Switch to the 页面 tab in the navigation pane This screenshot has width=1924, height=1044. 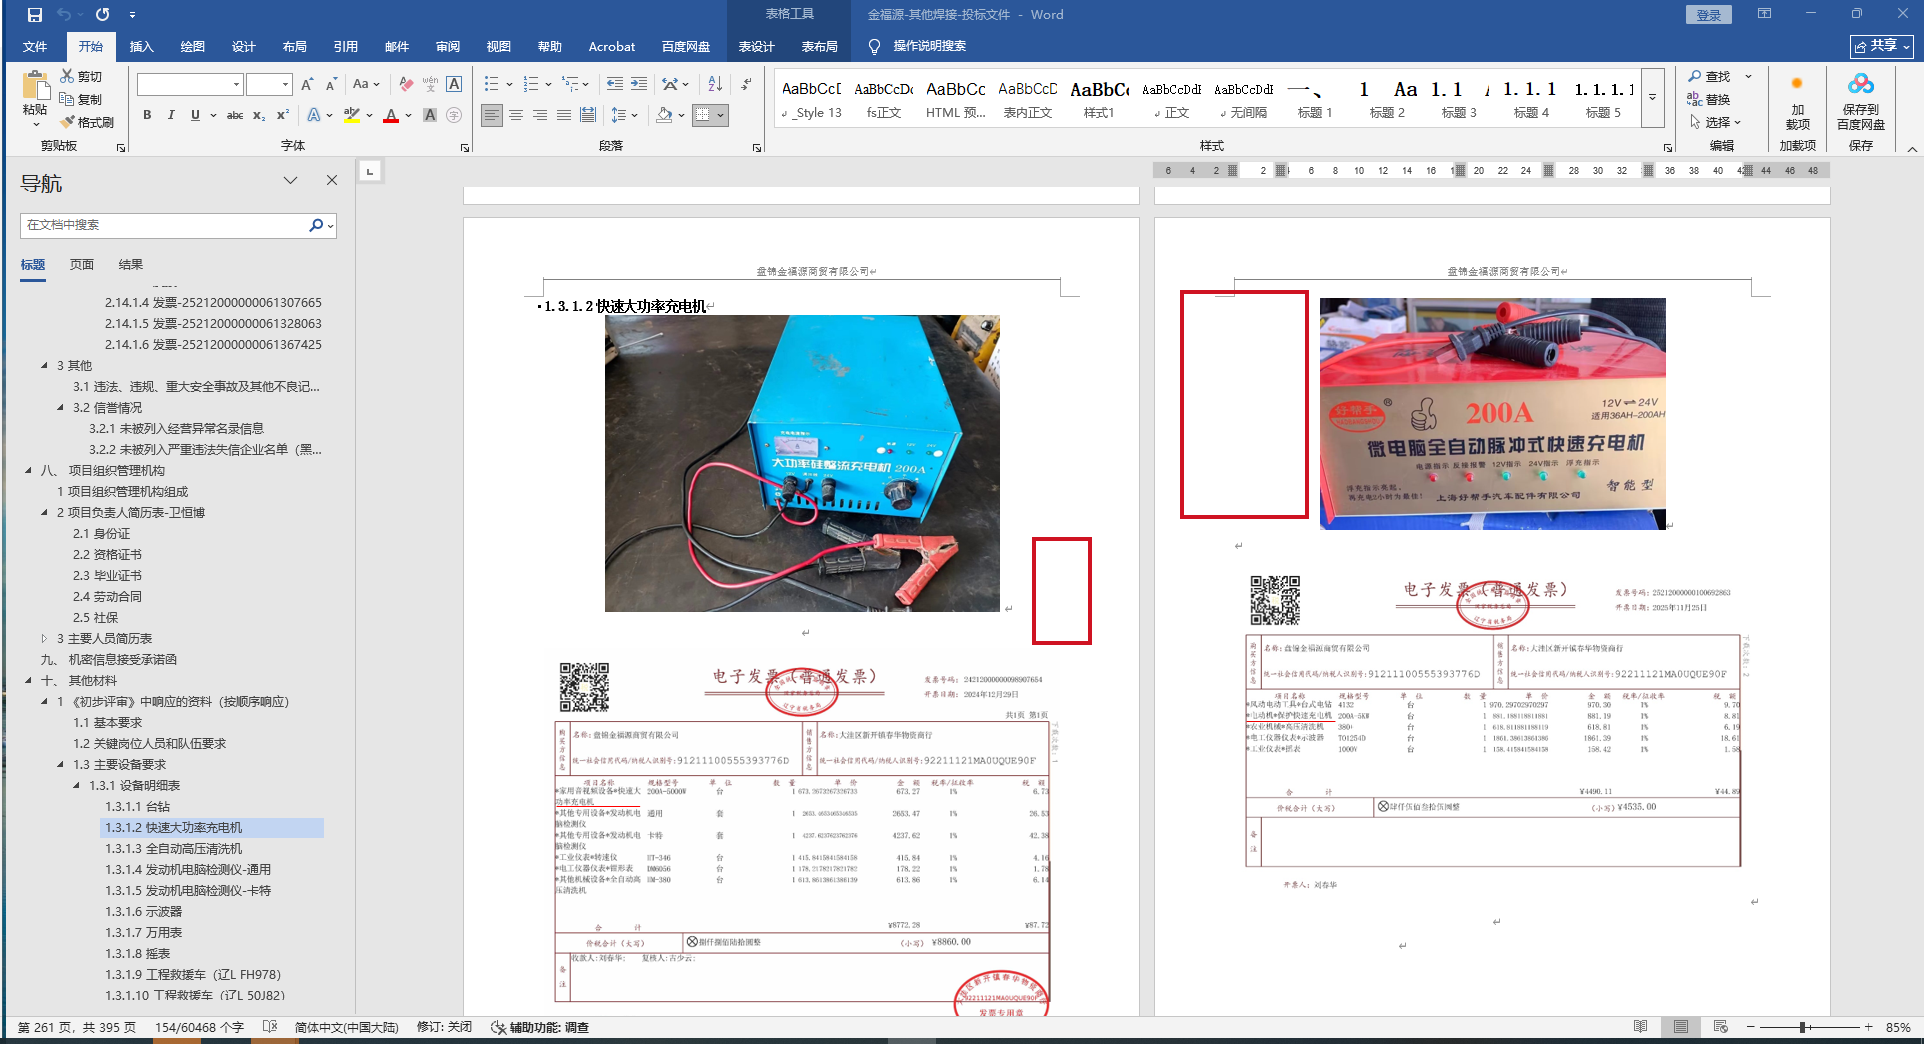pos(82,264)
